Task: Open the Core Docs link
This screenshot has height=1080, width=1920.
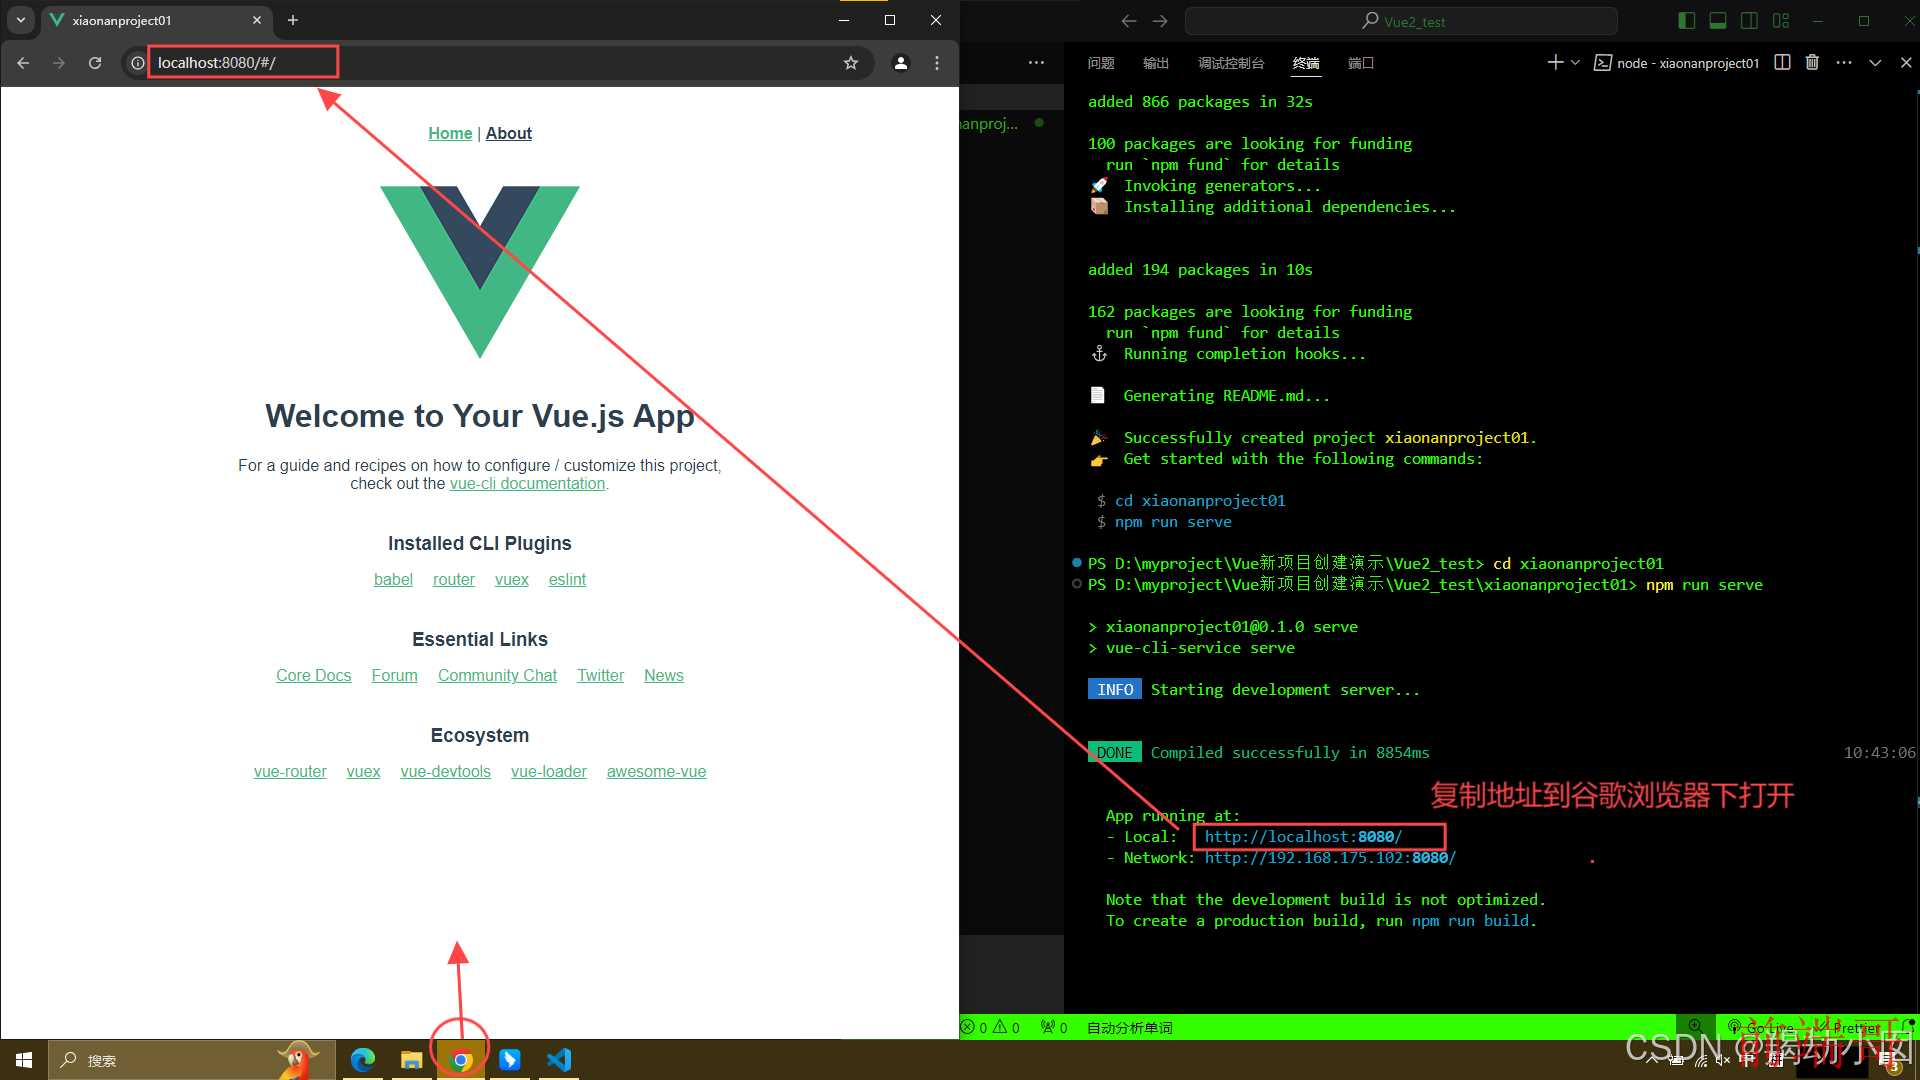Action: click(x=314, y=676)
